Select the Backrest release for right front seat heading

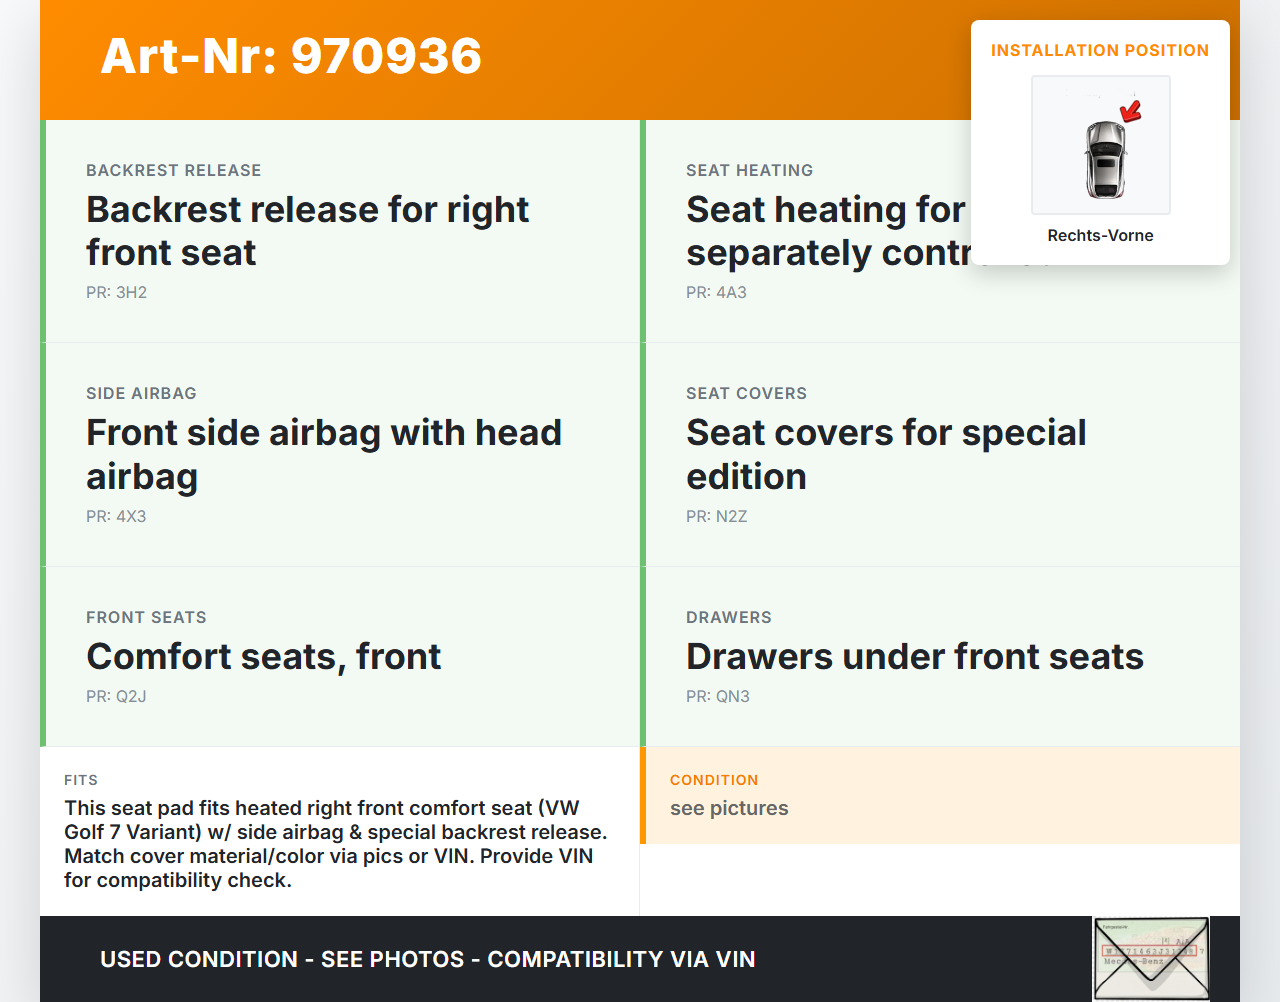point(307,231)
